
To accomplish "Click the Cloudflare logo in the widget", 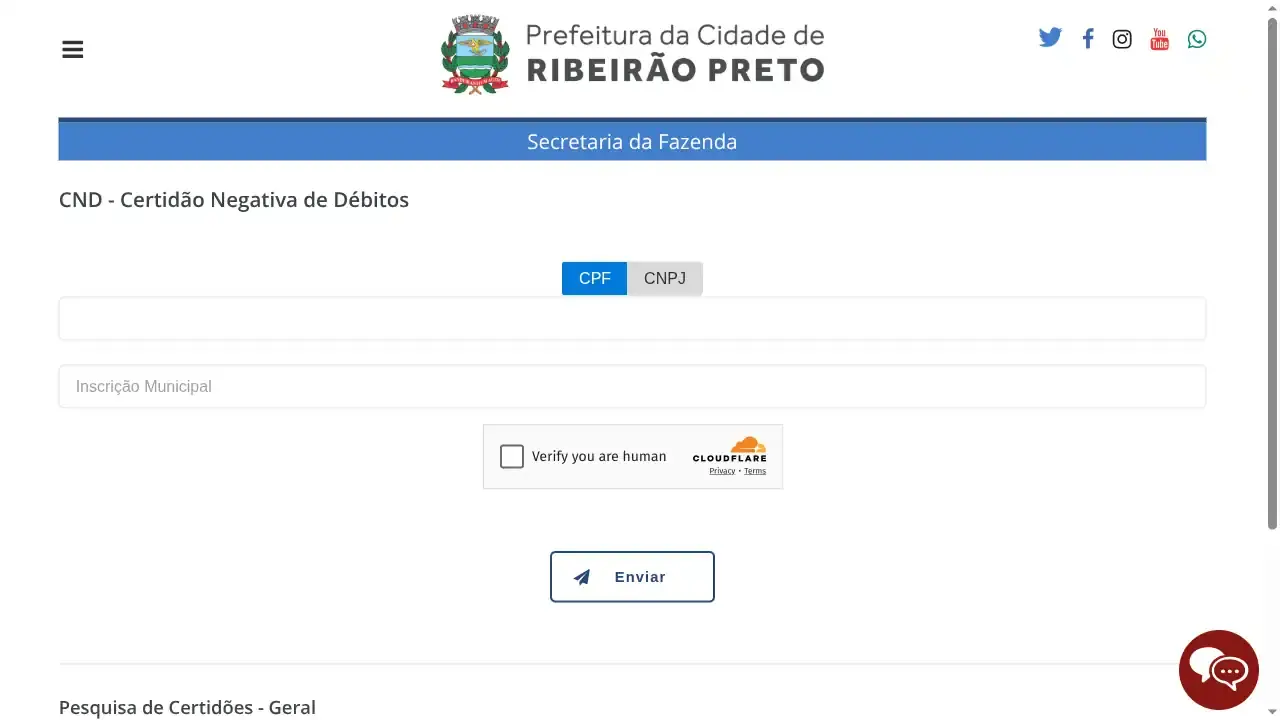I will (730, 450).
